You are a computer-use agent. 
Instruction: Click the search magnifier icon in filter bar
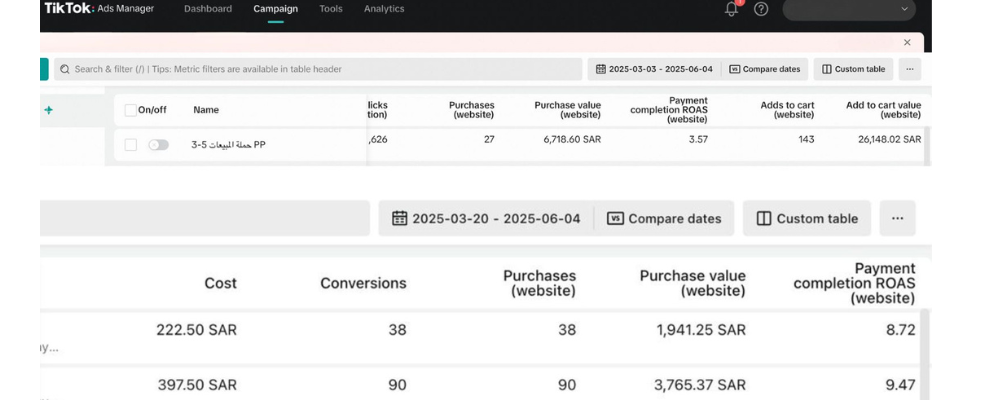pyautogui.click(x=65, y=69)
